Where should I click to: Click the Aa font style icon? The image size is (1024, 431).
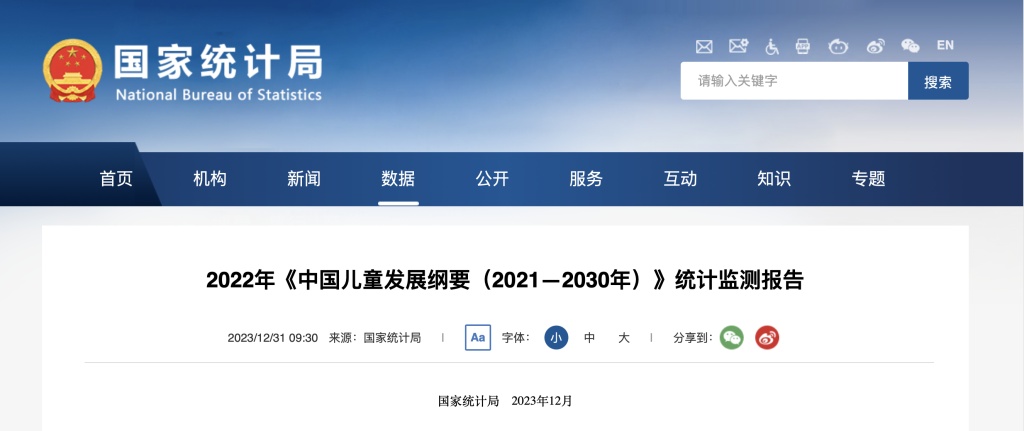(478, 338)
